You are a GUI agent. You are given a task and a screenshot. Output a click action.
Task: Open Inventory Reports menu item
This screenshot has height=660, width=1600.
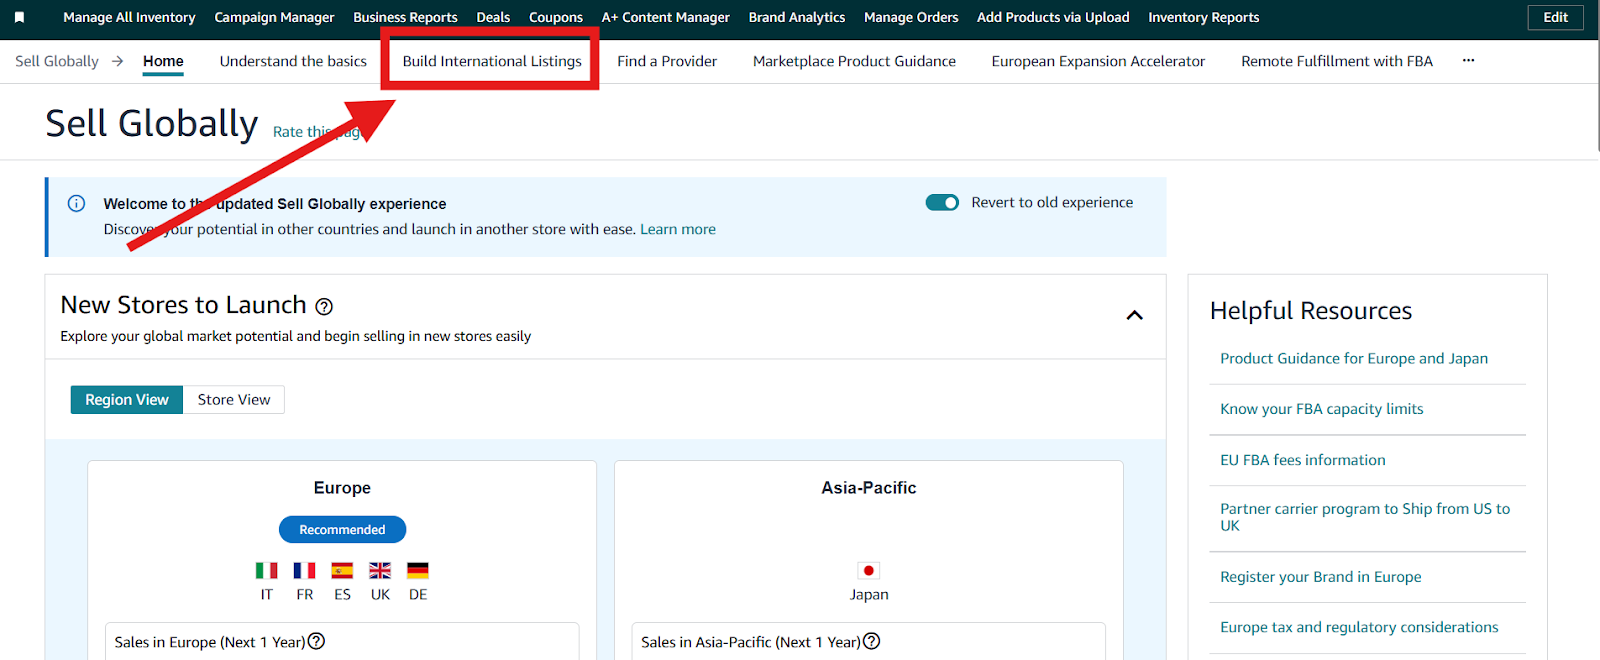tap(1203, 18)
